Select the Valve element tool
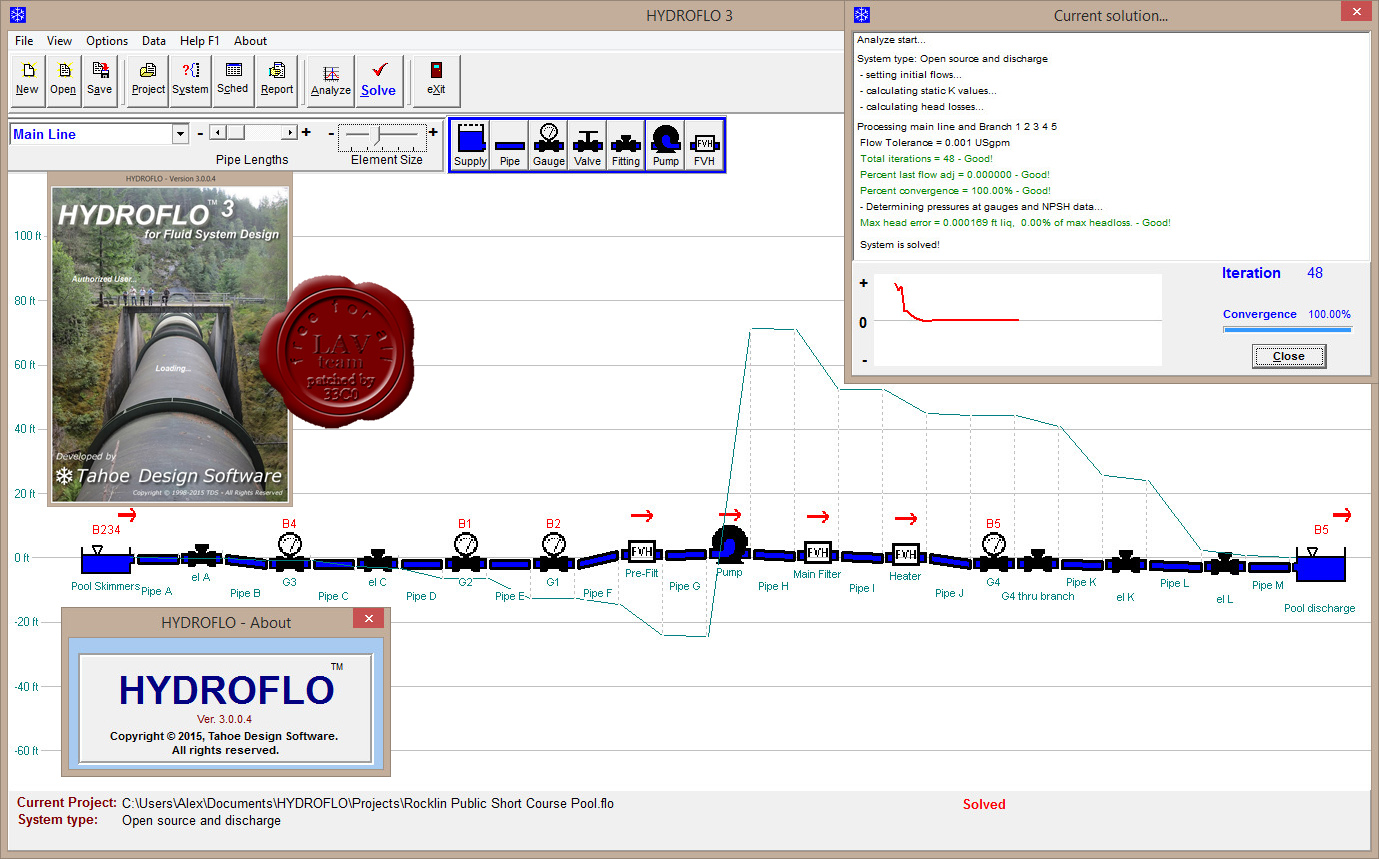This screenshot has width=1379, height=859. [588, 145]
